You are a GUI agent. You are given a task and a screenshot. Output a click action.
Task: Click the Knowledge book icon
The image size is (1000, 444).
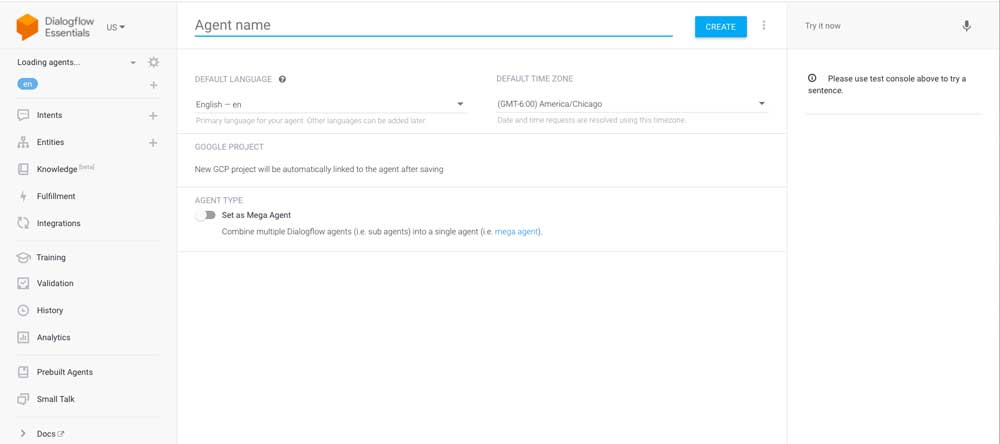pos(23,169)
